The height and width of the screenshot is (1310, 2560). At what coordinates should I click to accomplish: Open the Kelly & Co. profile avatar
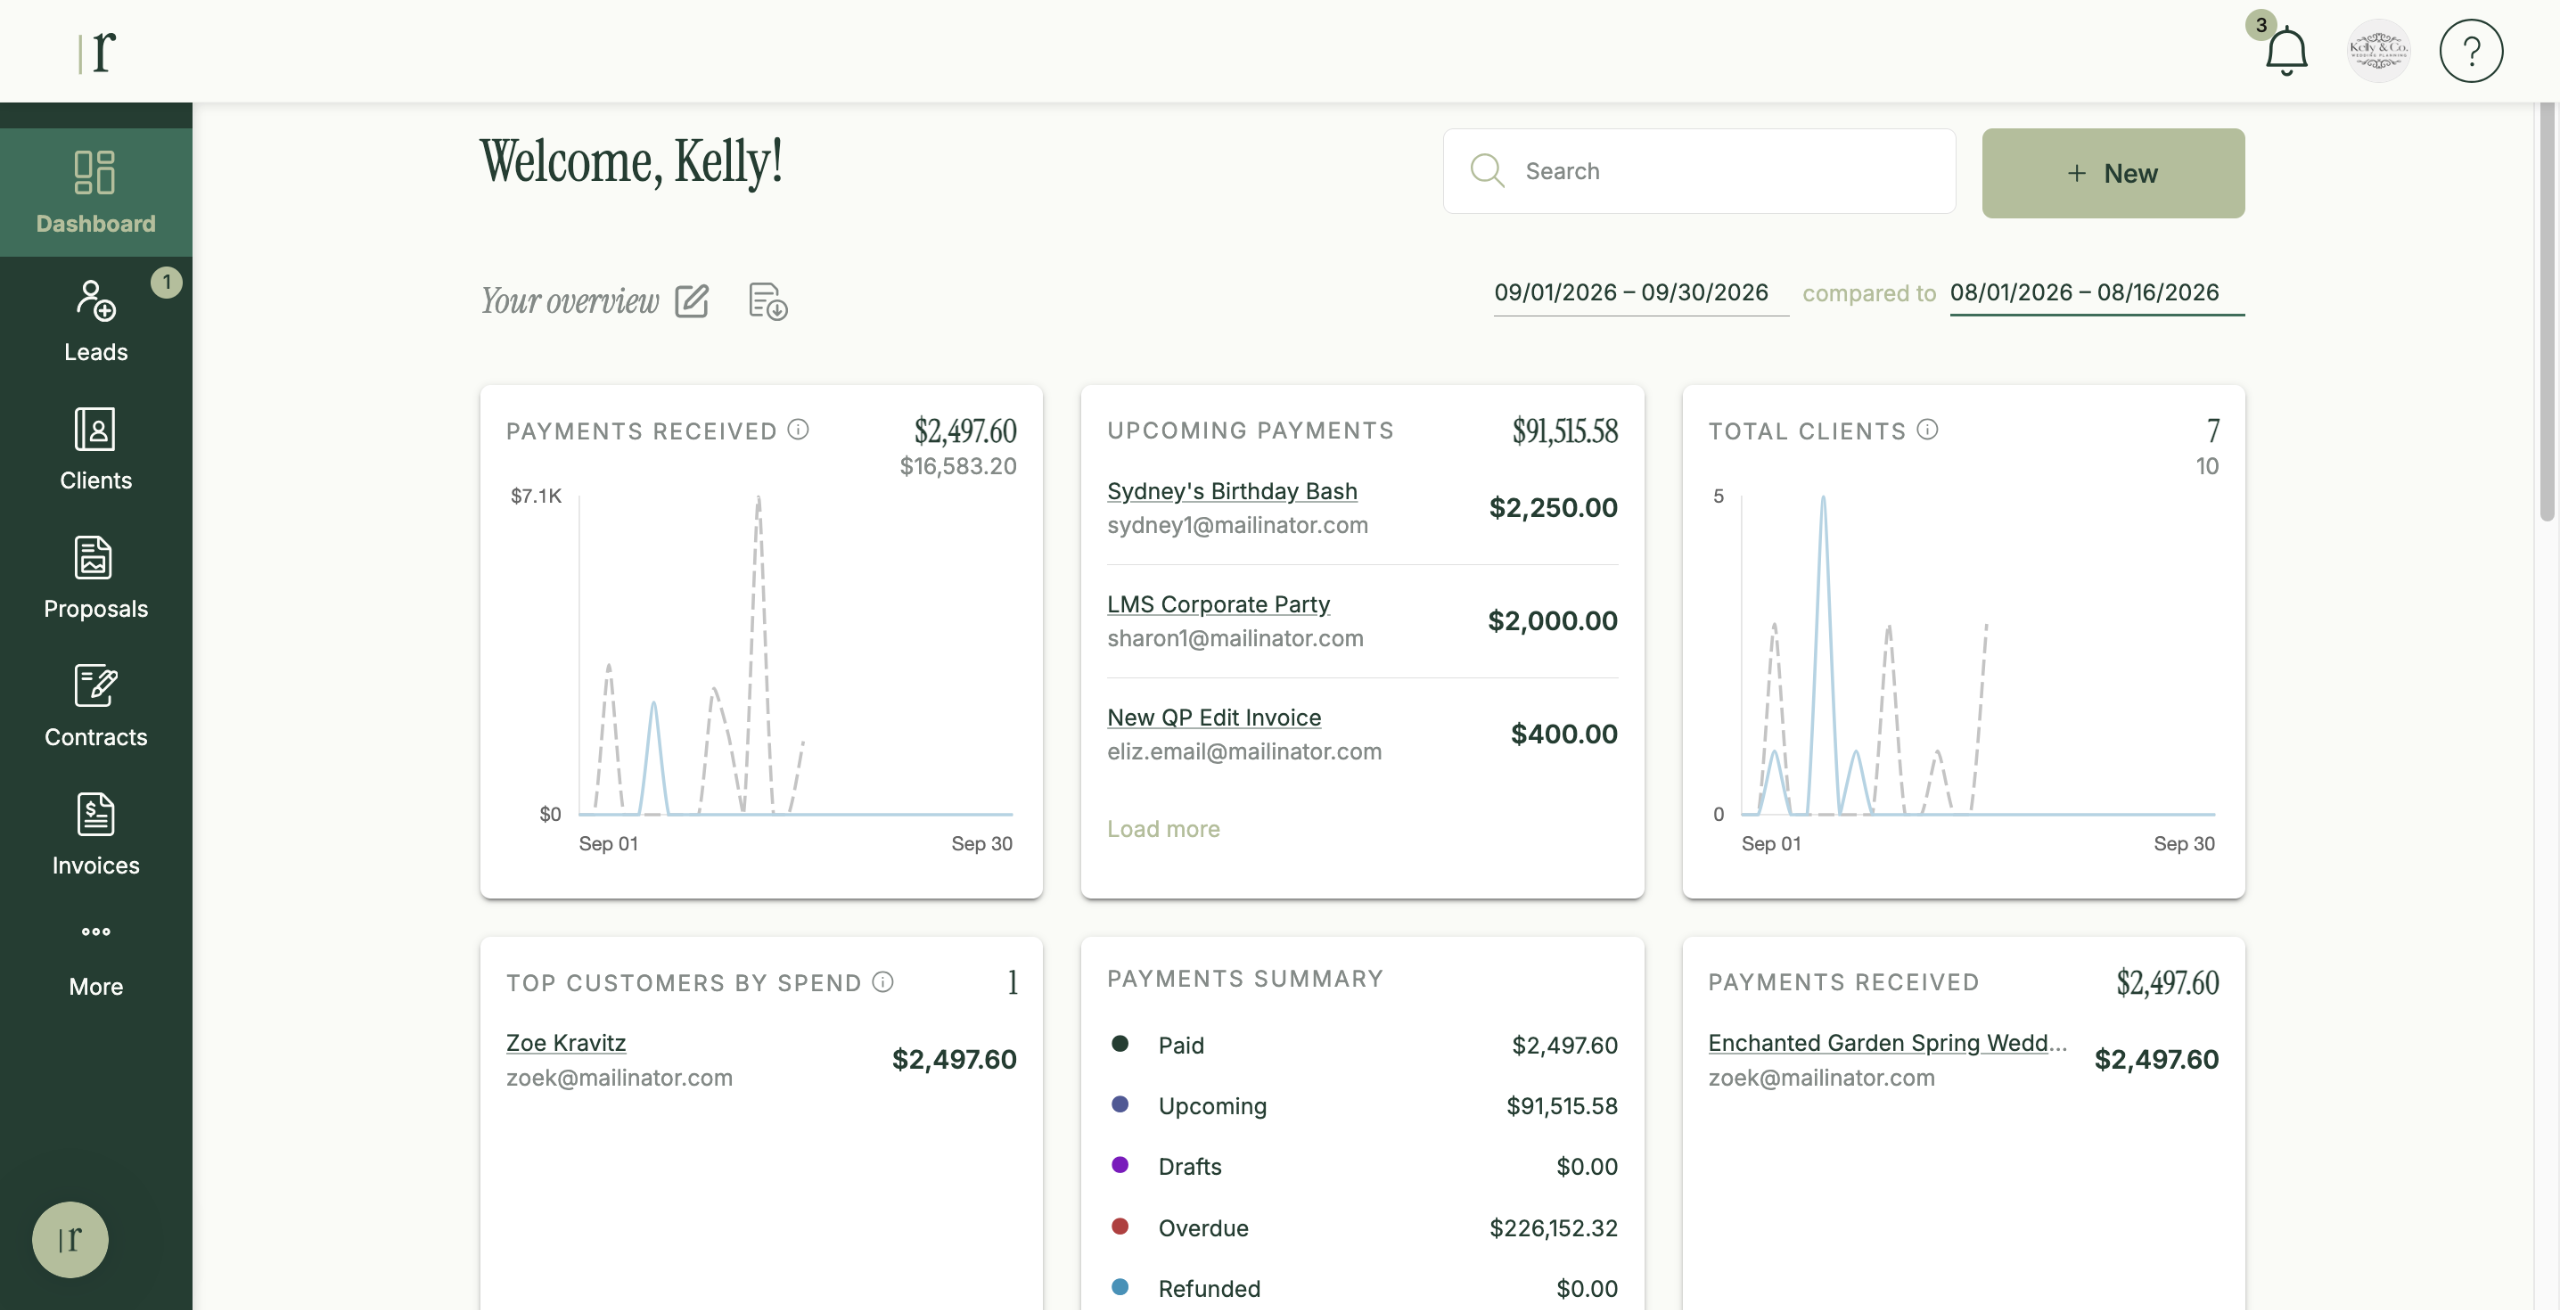coord(2378,51)
